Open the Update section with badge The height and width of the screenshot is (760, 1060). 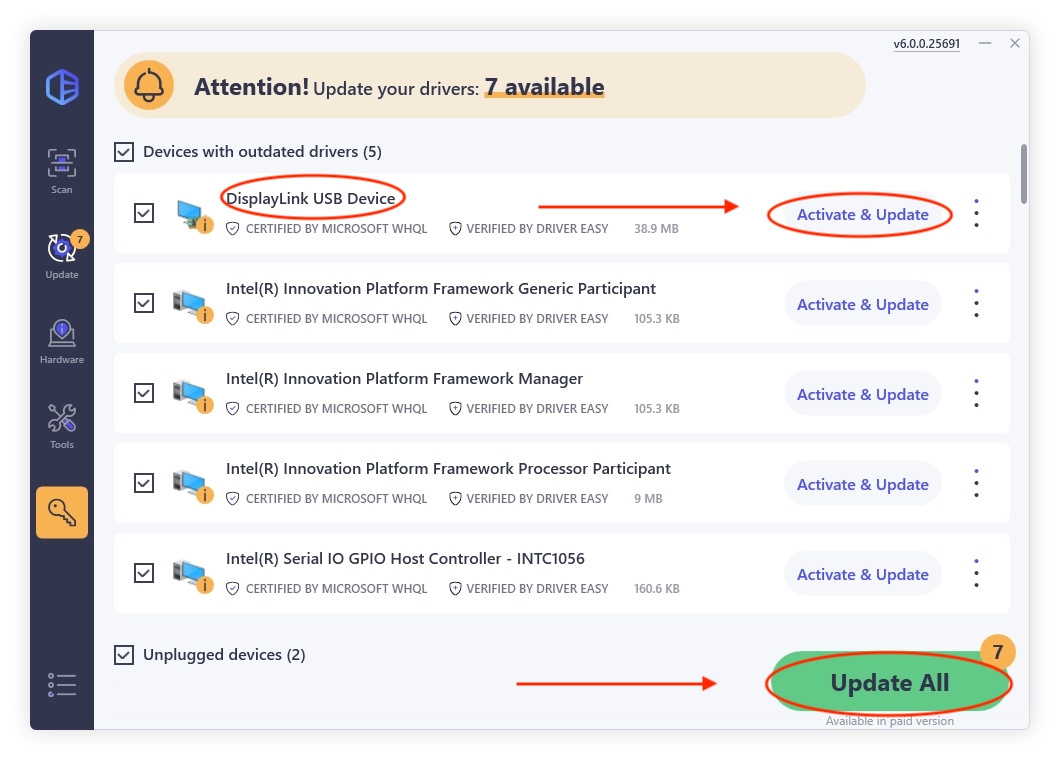tap(64, 255)
